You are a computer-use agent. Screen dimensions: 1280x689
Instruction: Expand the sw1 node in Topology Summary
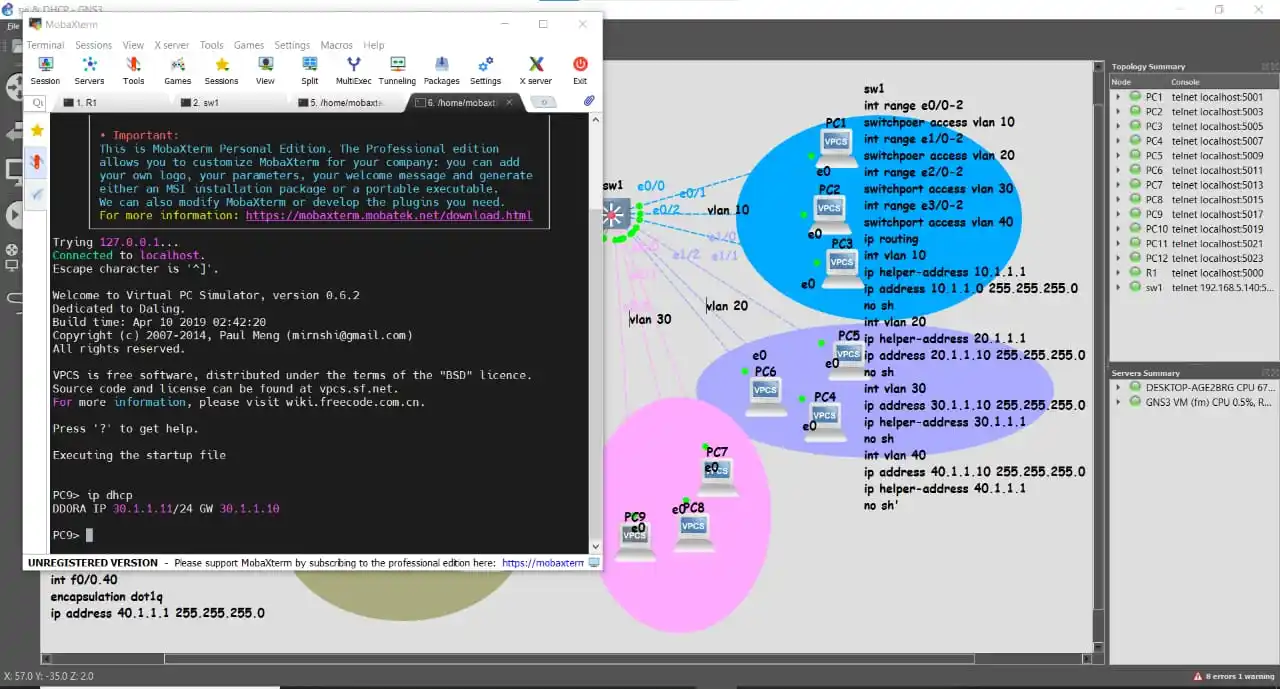[1119, 287]
